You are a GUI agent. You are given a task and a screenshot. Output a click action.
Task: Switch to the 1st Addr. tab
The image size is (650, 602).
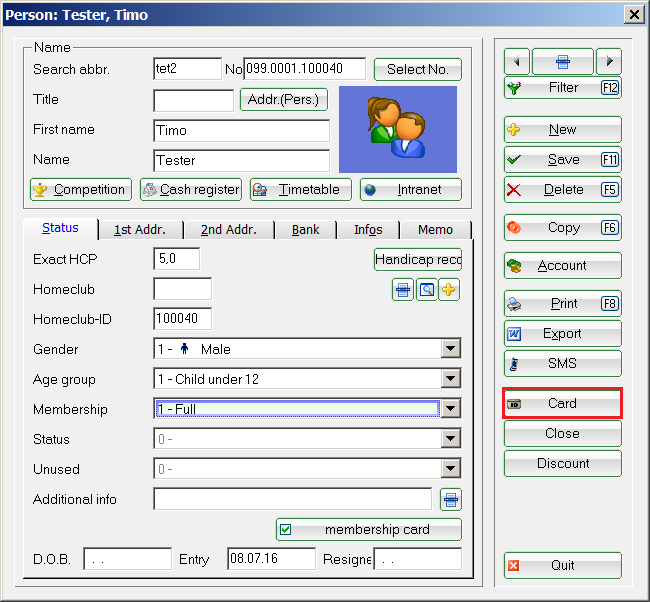[140, 230]
